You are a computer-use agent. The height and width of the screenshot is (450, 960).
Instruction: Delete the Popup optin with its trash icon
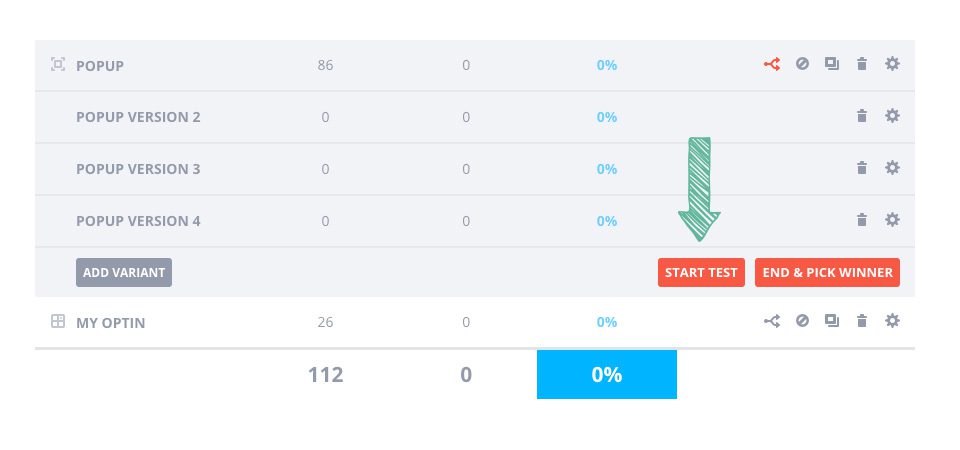tap(861, 65)
